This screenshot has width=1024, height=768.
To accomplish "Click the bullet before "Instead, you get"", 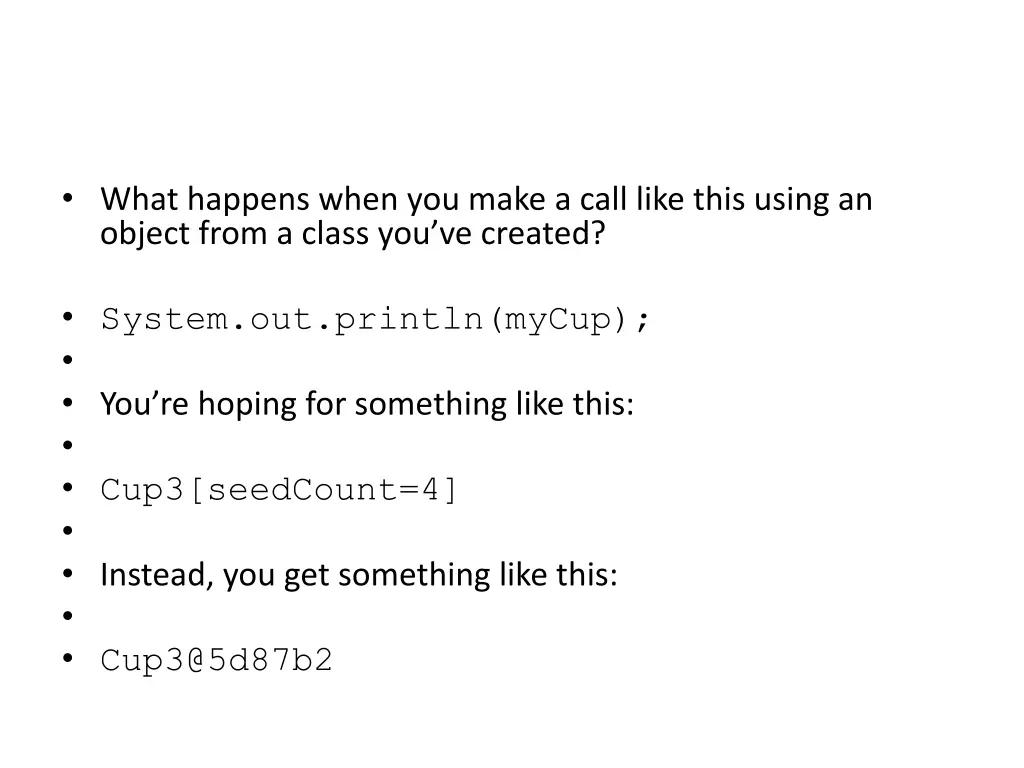I will tap(68, 573).
